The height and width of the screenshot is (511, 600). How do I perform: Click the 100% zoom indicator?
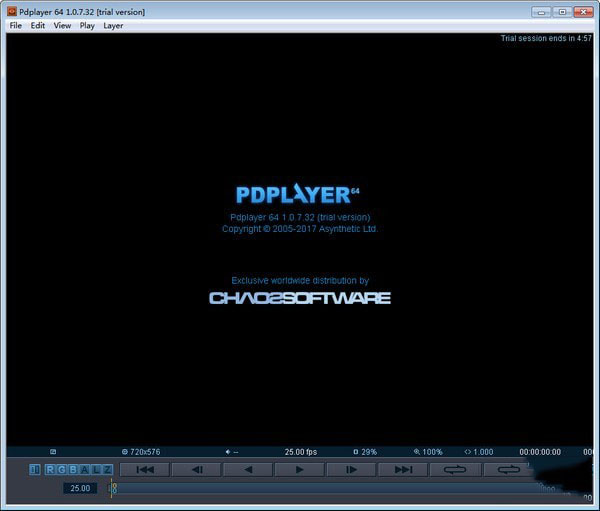click(x=428, y=452)
